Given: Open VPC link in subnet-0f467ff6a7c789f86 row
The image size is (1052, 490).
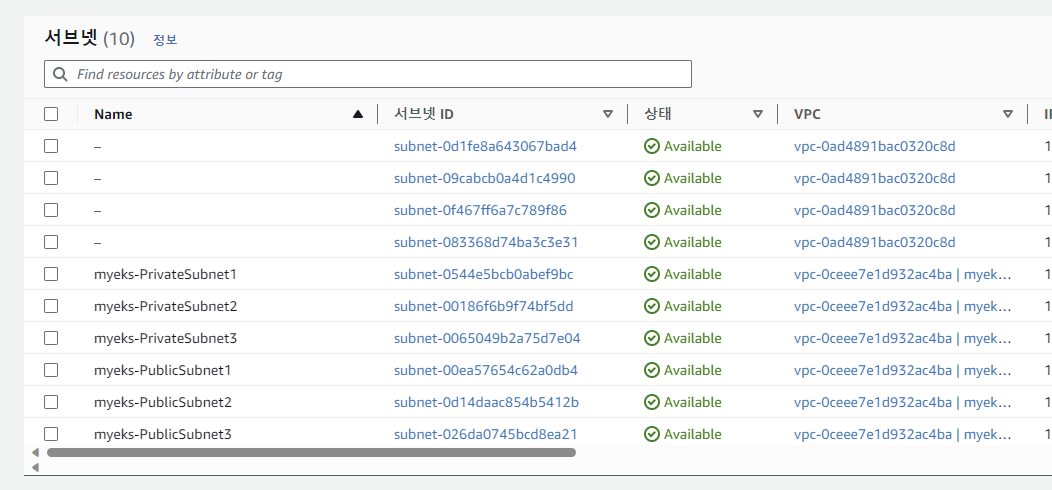Looking at the screenshot, I should tap(874, 210).
